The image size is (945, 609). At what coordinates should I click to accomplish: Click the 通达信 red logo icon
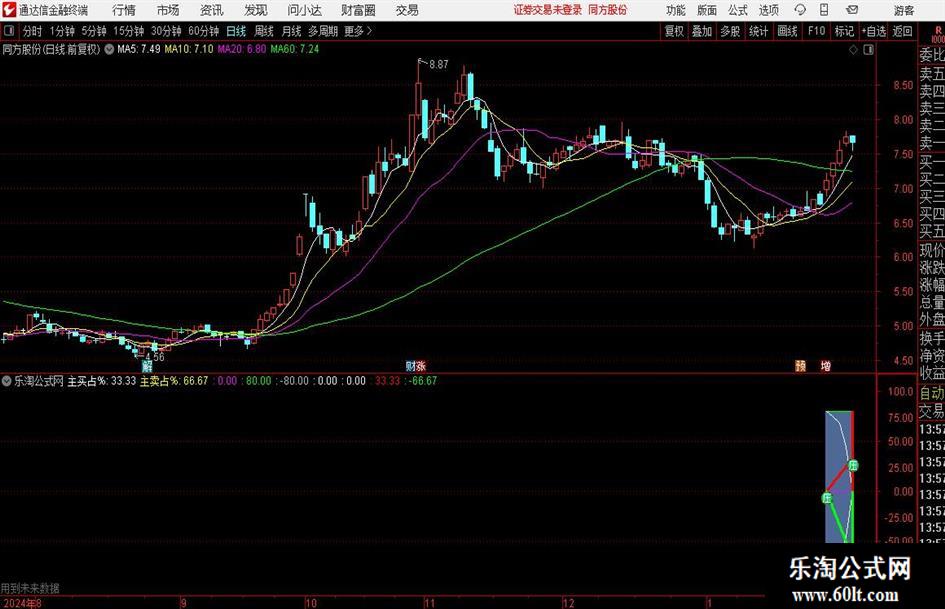[x=8, y=10]
